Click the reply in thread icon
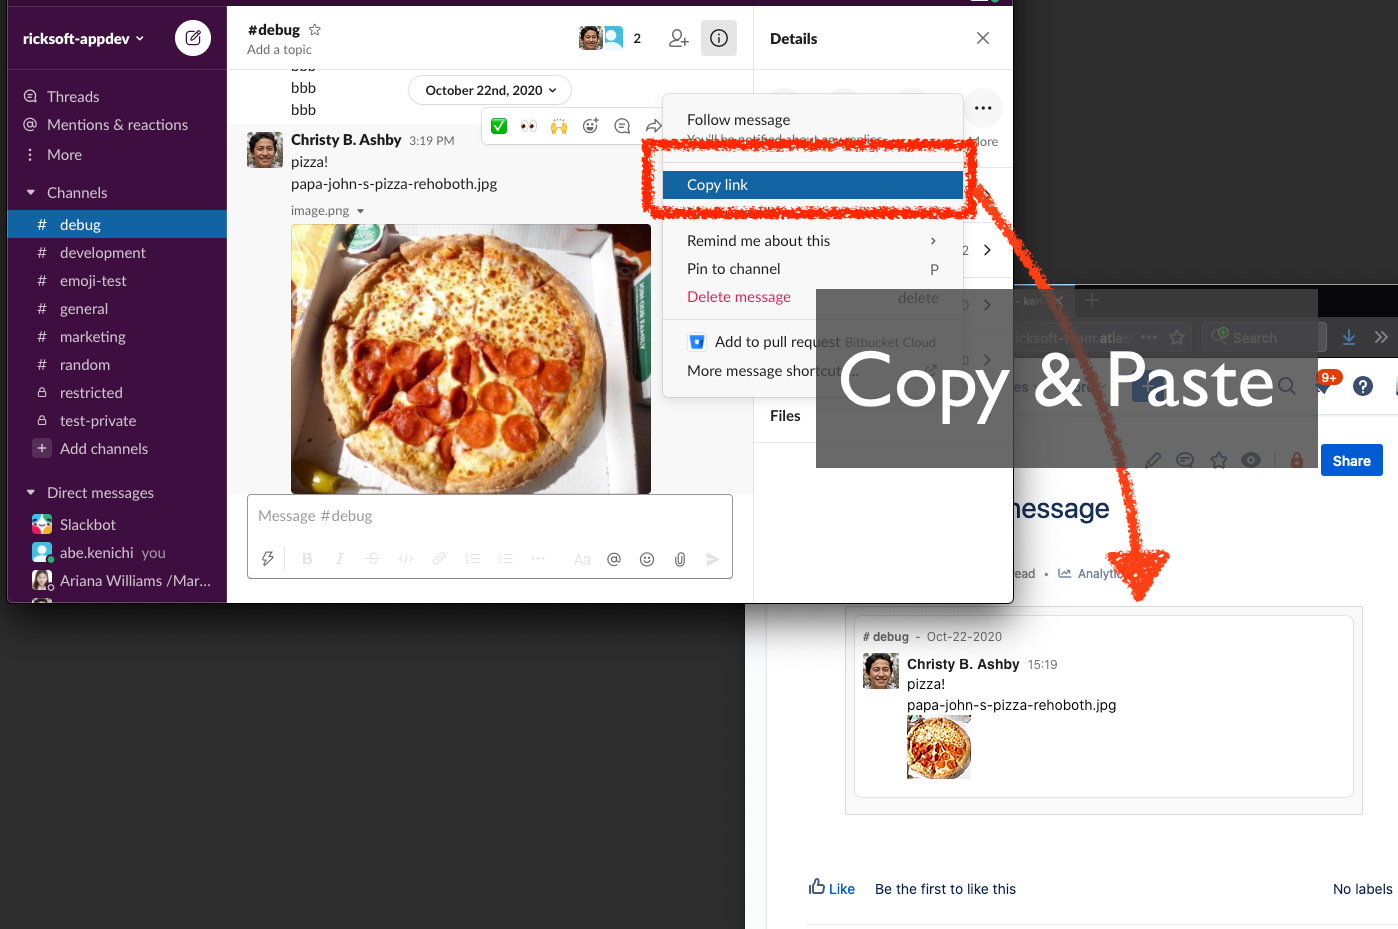This screenshot has width=1398, height=929. [x=622, y=126]
